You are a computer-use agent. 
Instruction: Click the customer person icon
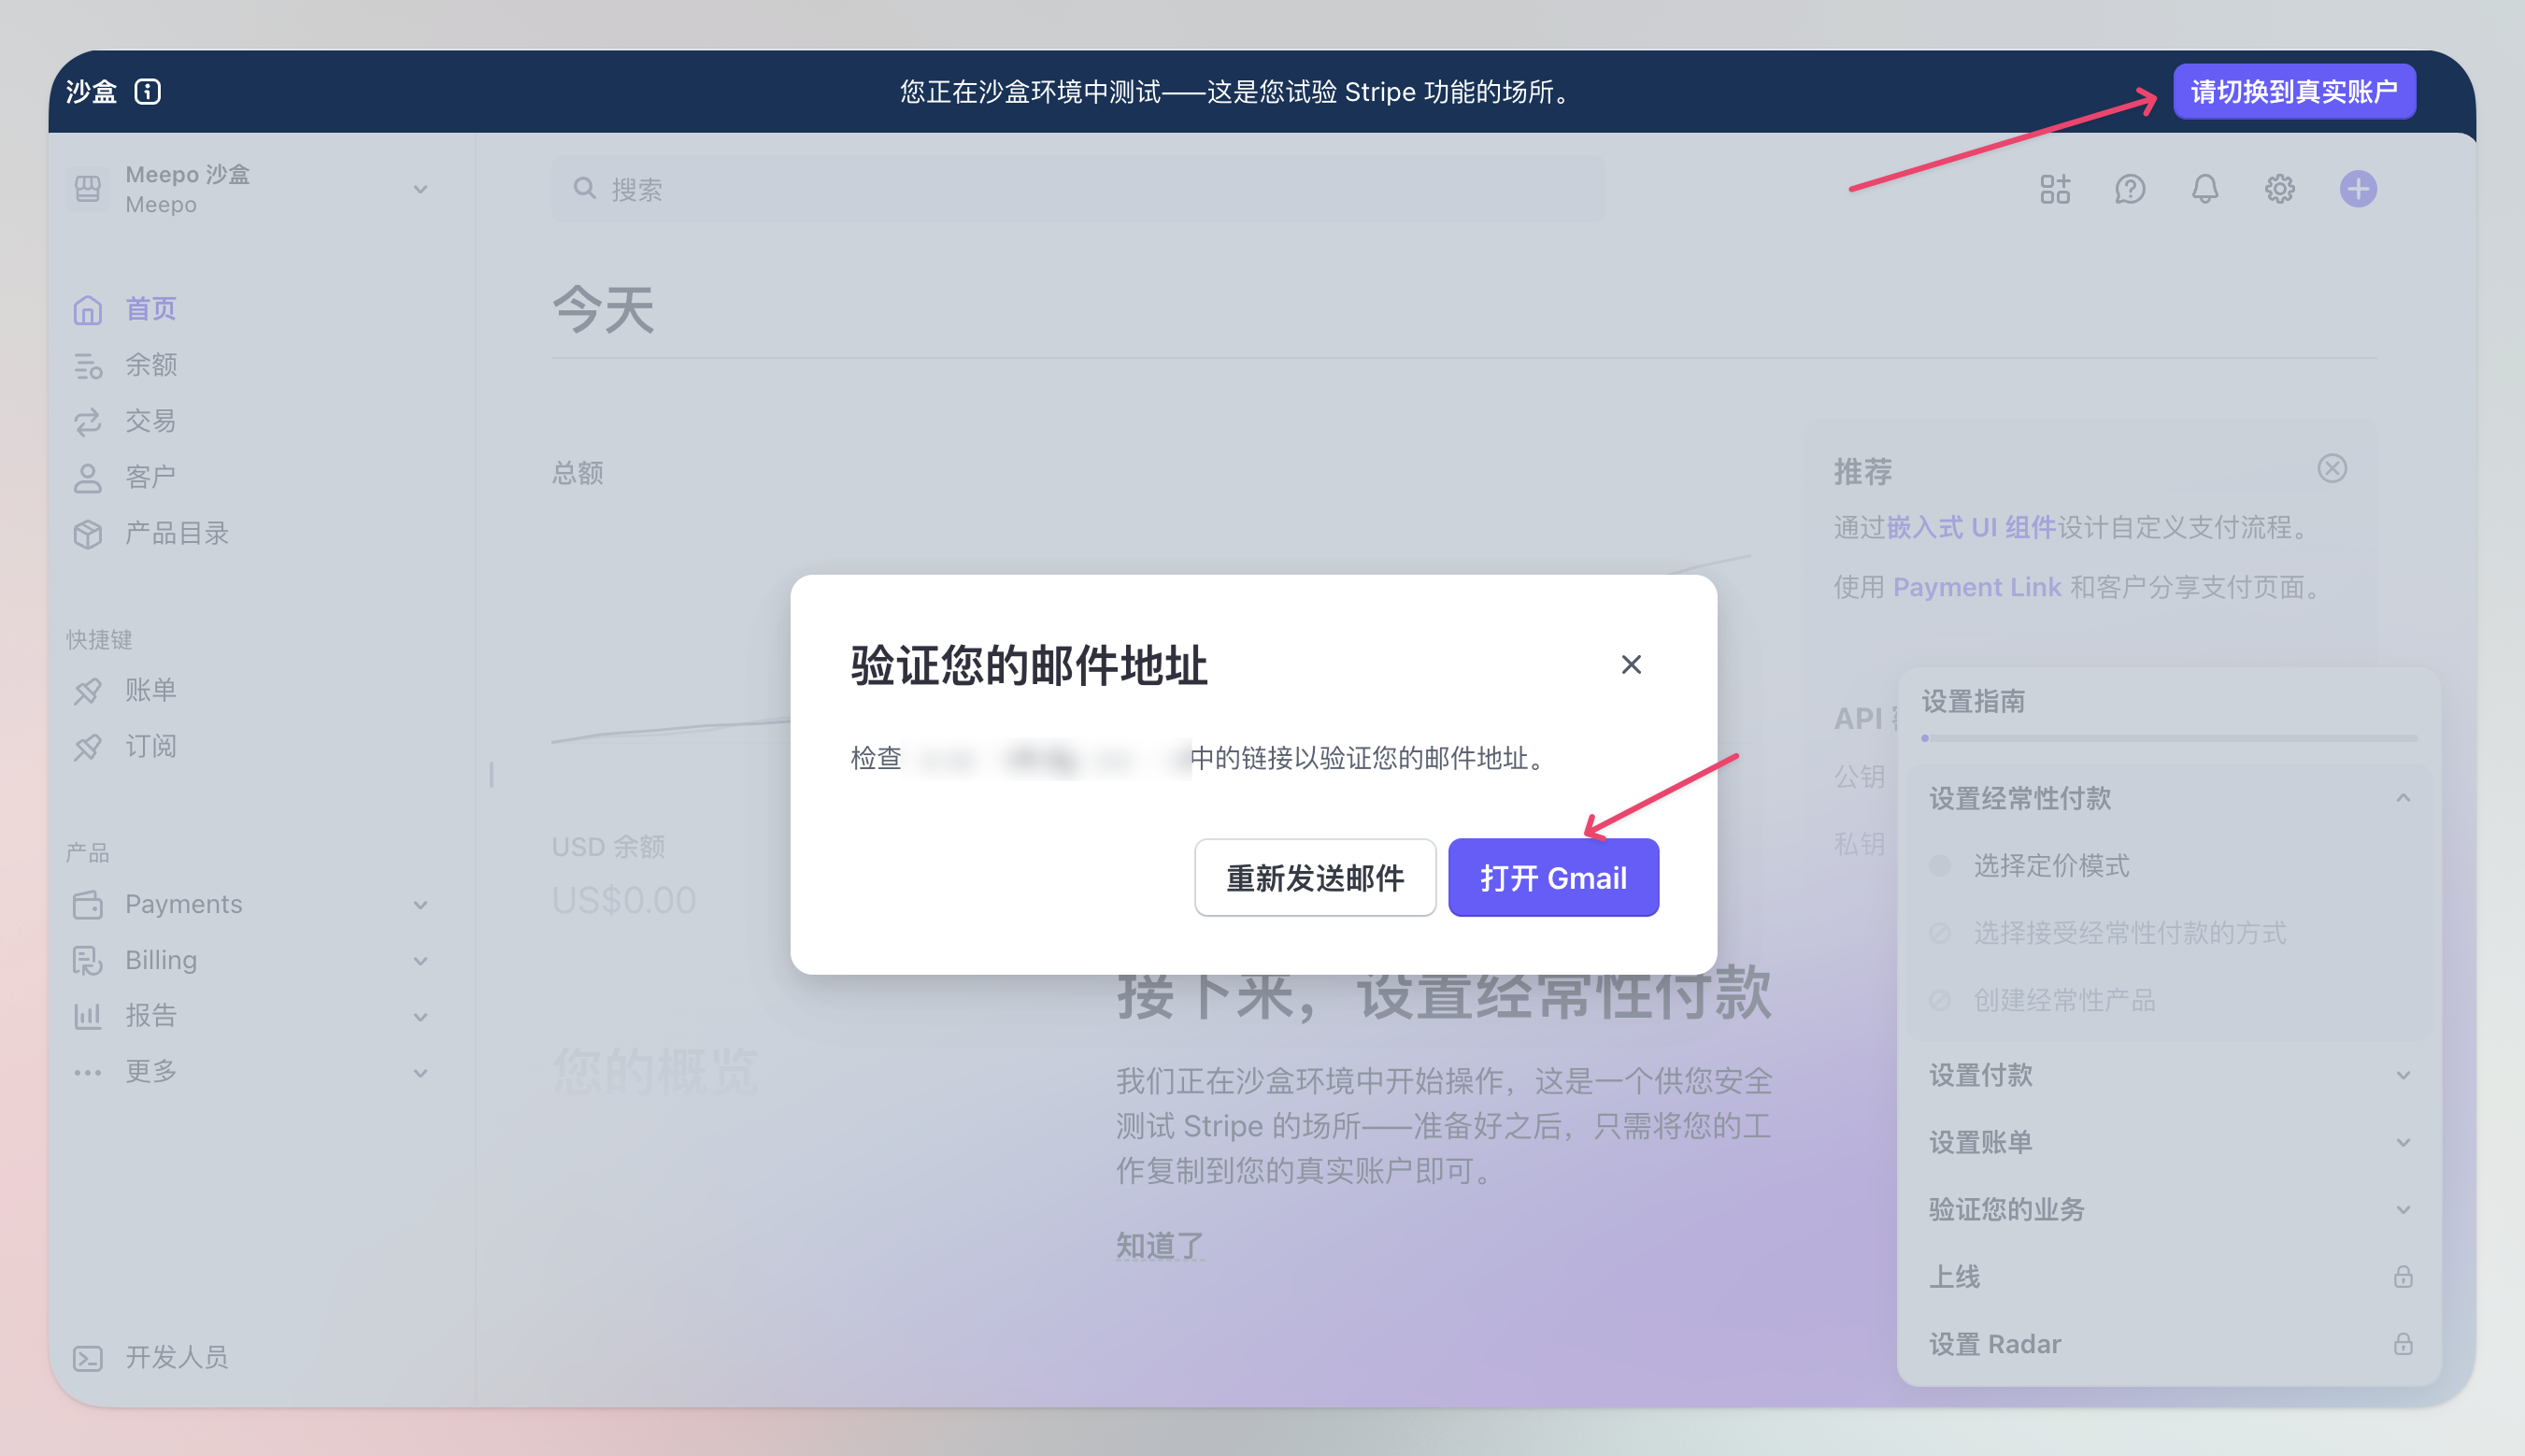tap(88, 478)
